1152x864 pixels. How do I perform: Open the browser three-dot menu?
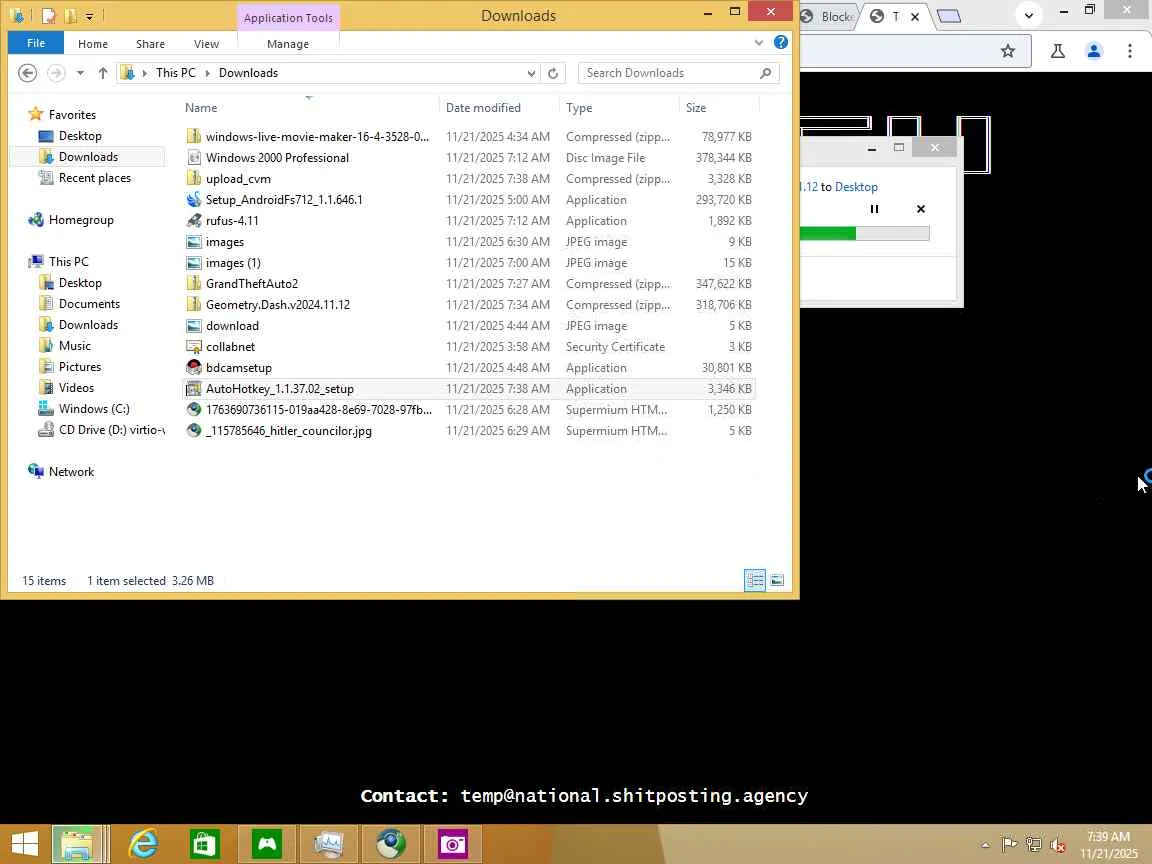(x=1130, y=51)
